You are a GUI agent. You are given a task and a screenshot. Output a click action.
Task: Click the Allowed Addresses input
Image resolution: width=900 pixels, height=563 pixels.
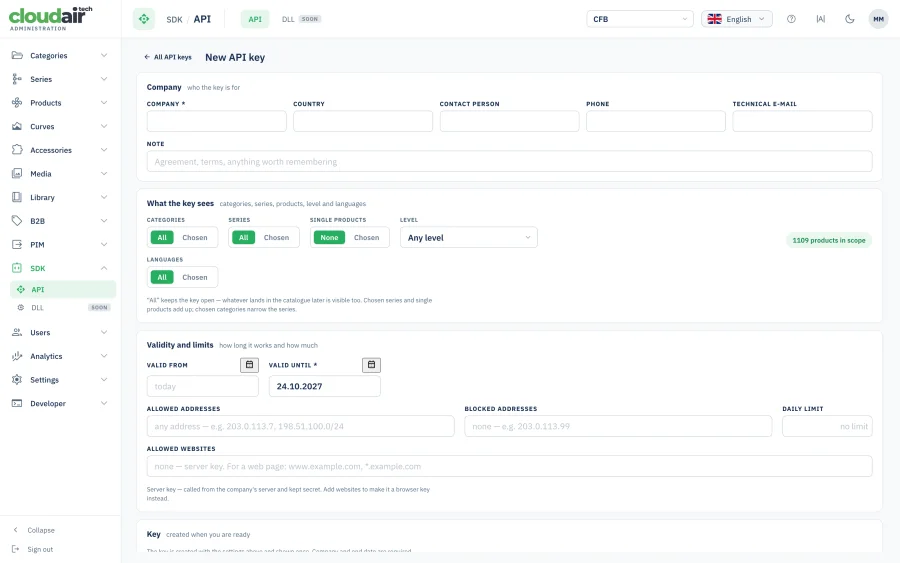301,426
